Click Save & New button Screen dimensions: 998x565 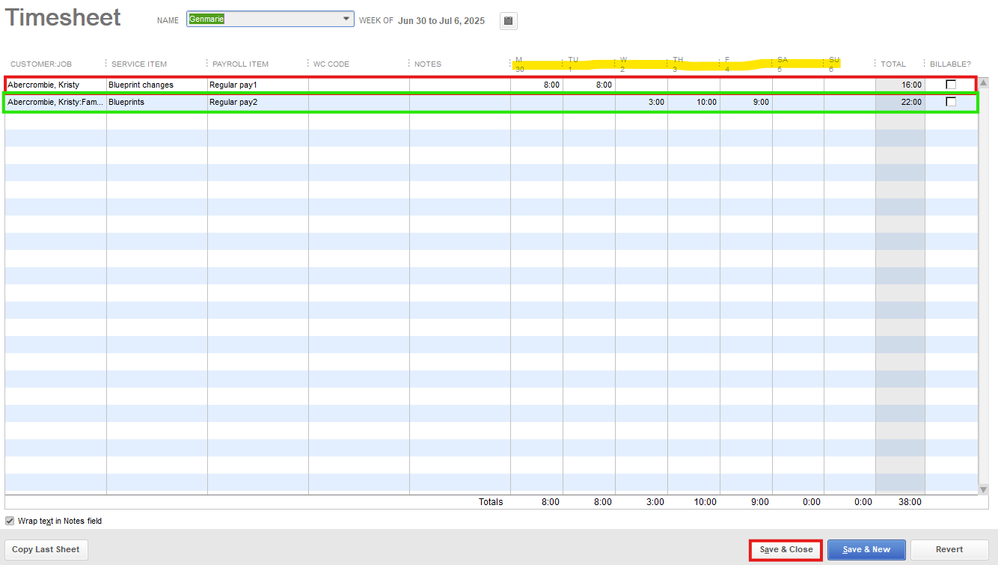pyautogui.click(x=866, y=550)
